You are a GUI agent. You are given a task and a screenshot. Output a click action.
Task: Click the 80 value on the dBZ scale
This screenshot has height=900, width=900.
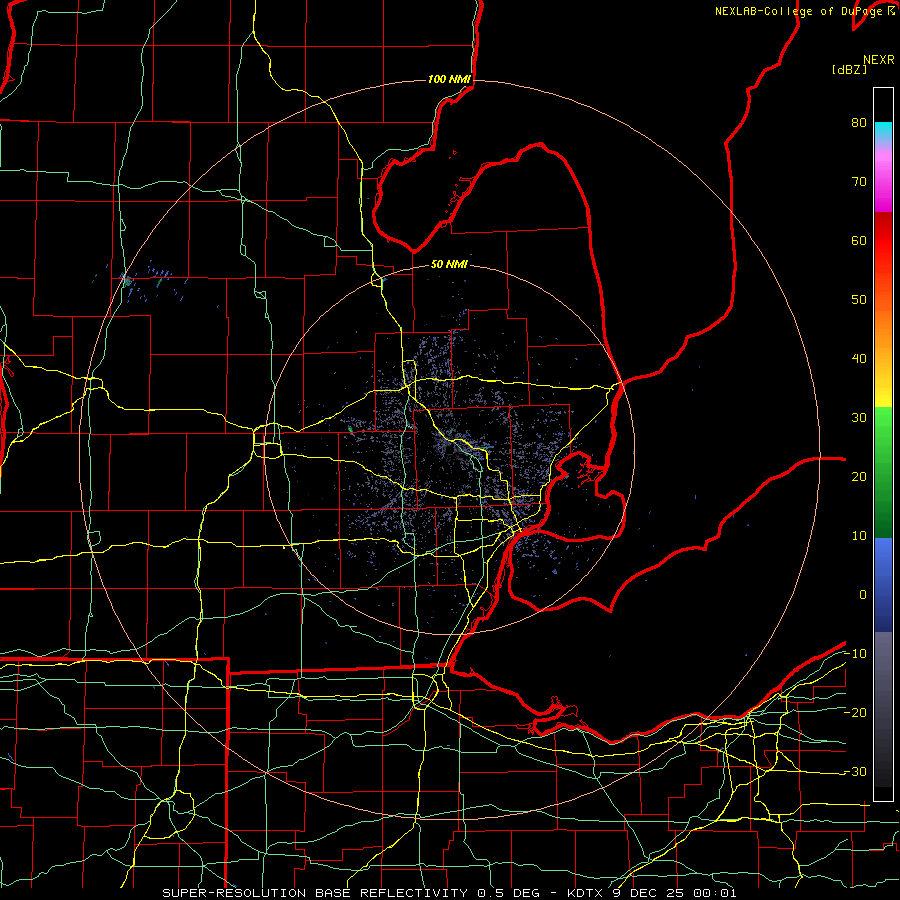pyautogui.click(x=859, y=122)
